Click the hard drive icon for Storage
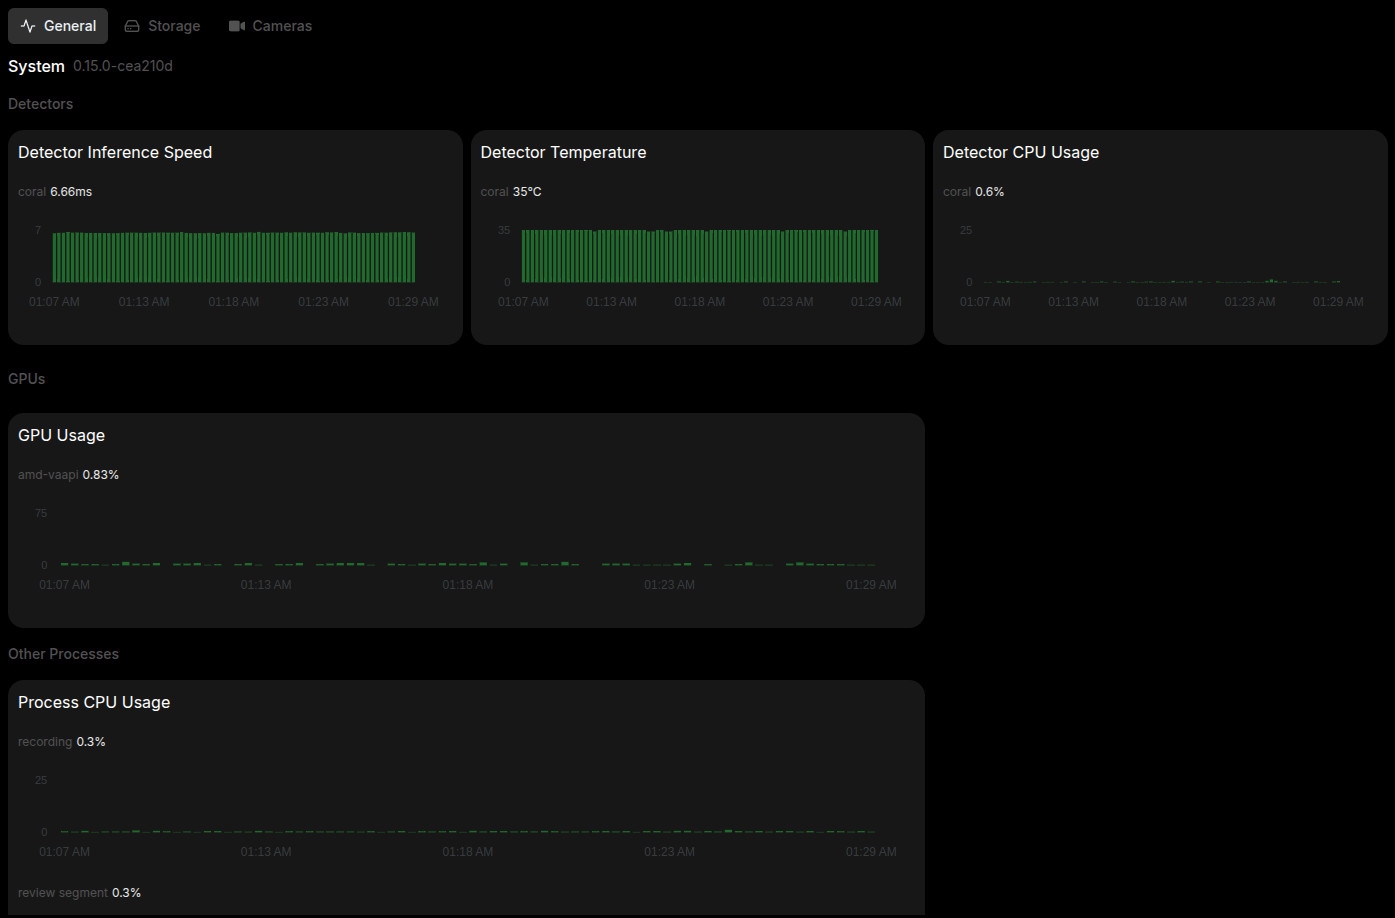 click(132, 26)
